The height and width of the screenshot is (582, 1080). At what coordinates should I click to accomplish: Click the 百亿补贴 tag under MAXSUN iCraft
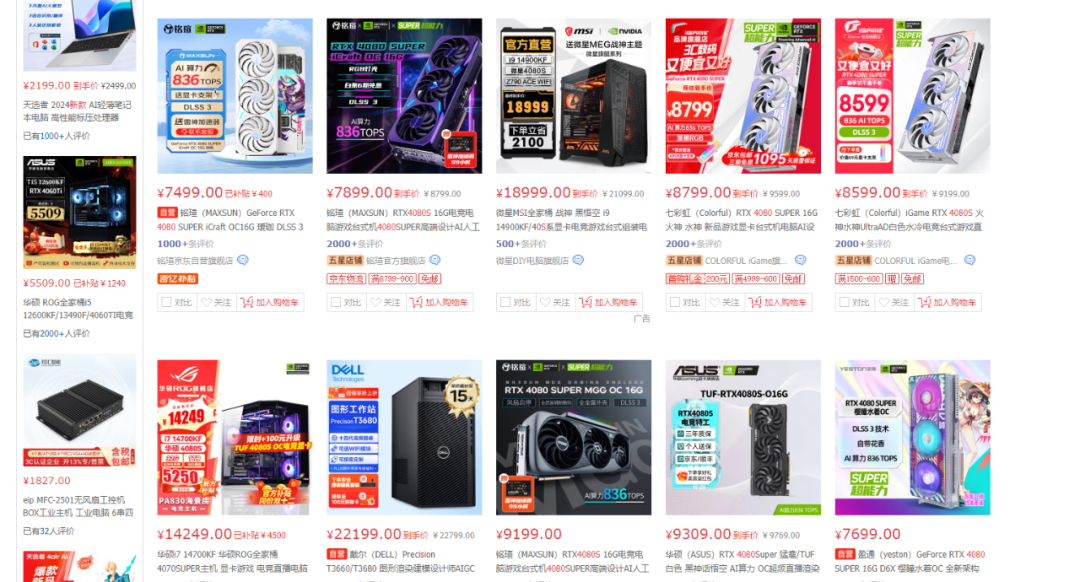tap(178, 279)
